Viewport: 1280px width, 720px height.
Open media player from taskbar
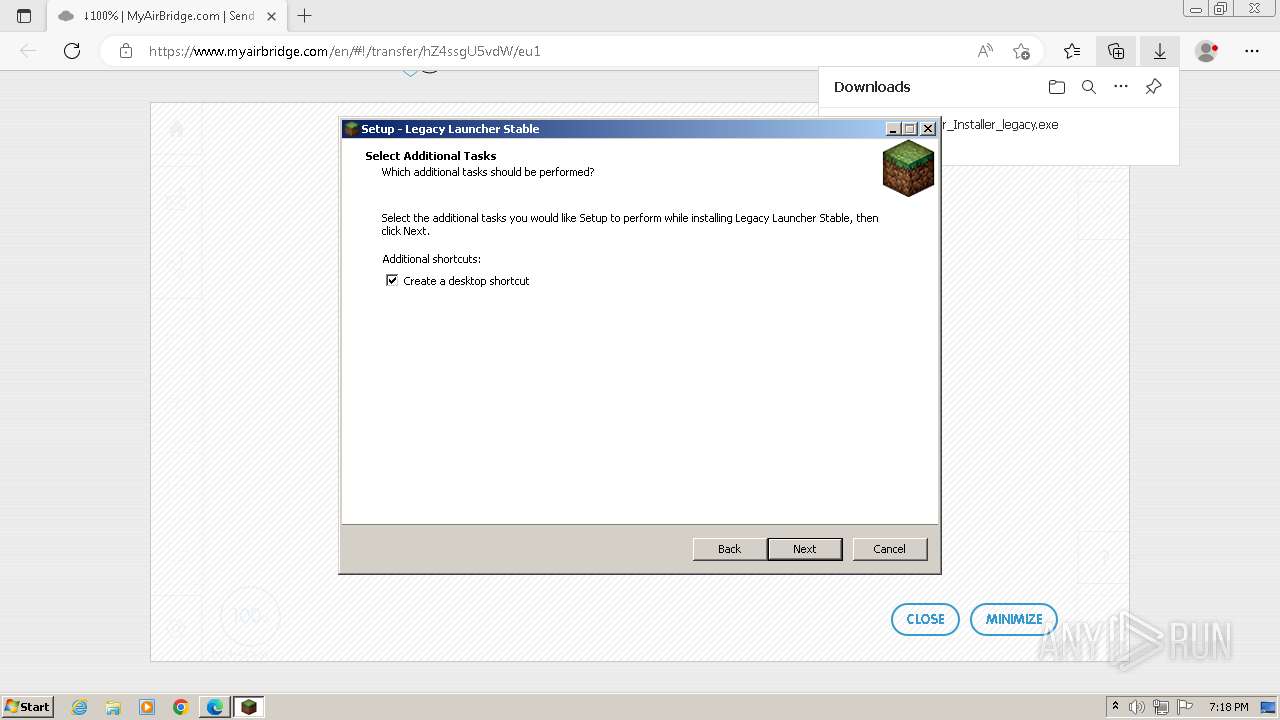(147, 707)
